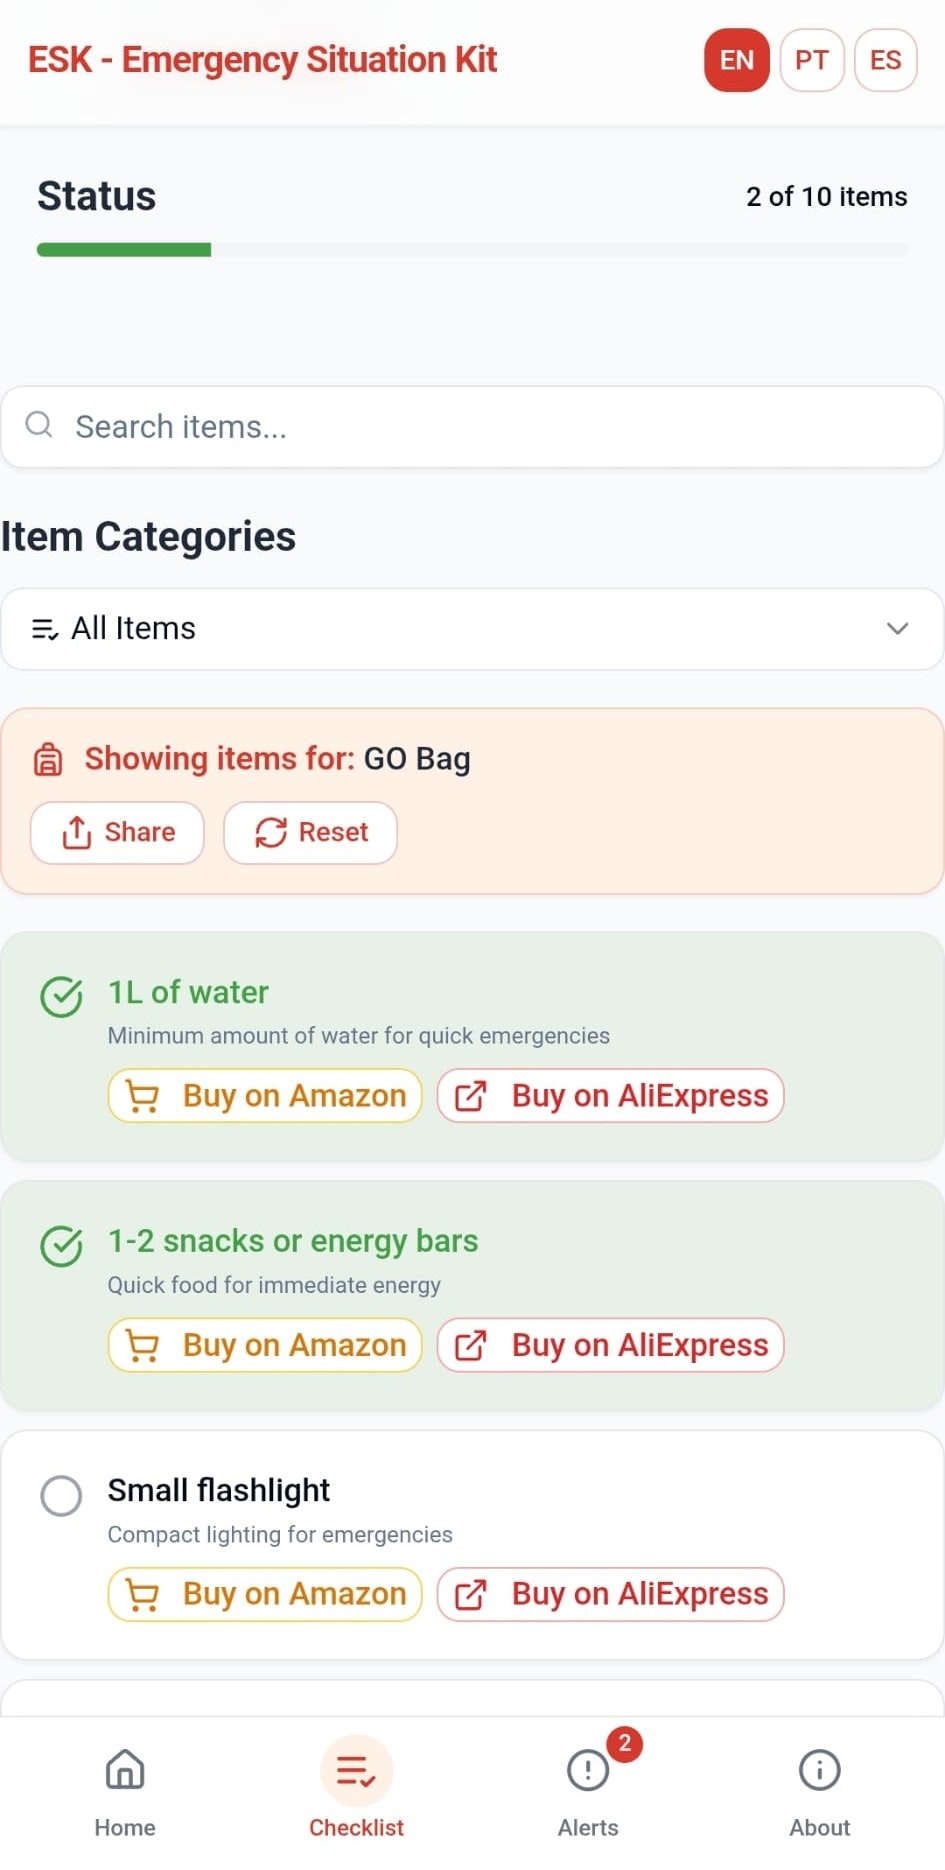Click the search magnifier icon

click(x=39, y=424)
